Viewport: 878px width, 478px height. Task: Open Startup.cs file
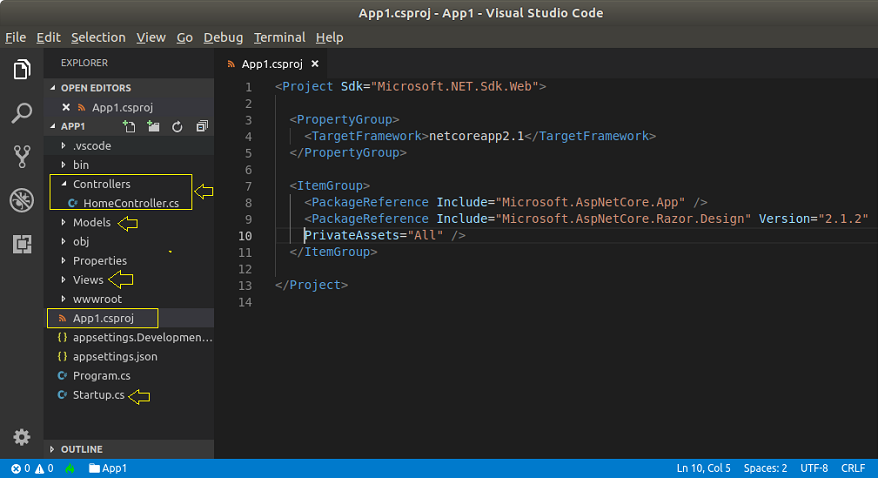99,395
